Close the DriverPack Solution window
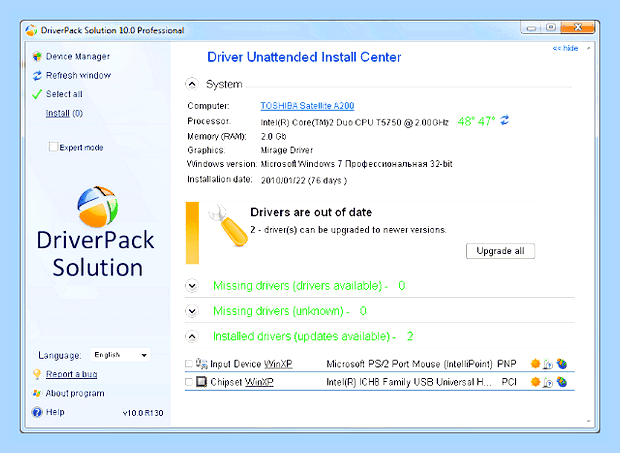This screenshot has height=453, width=620. pos(578,27)
